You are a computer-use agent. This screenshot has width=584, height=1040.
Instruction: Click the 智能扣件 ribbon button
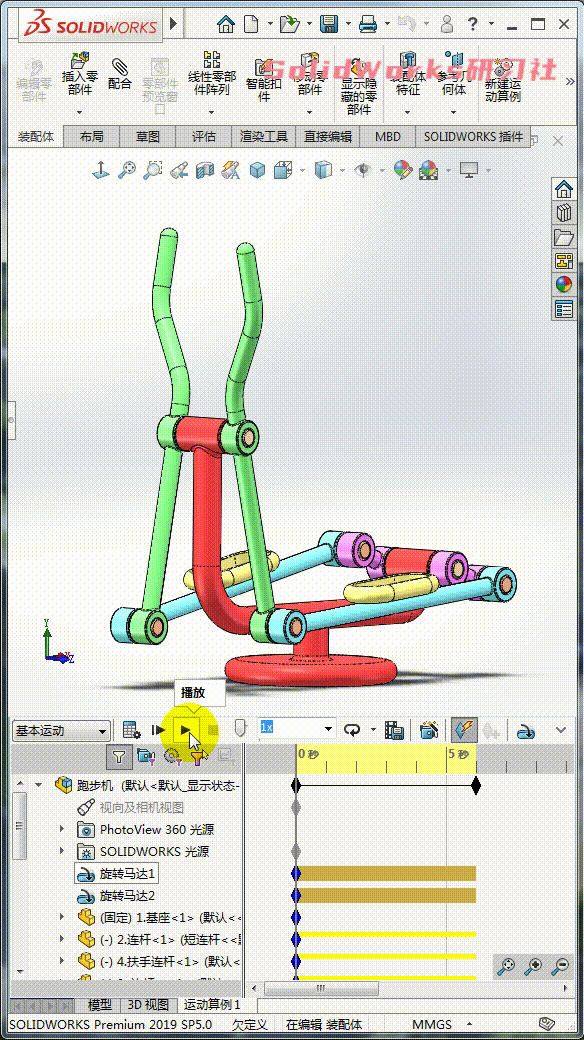pyautogui.click(x=263, y=80)
